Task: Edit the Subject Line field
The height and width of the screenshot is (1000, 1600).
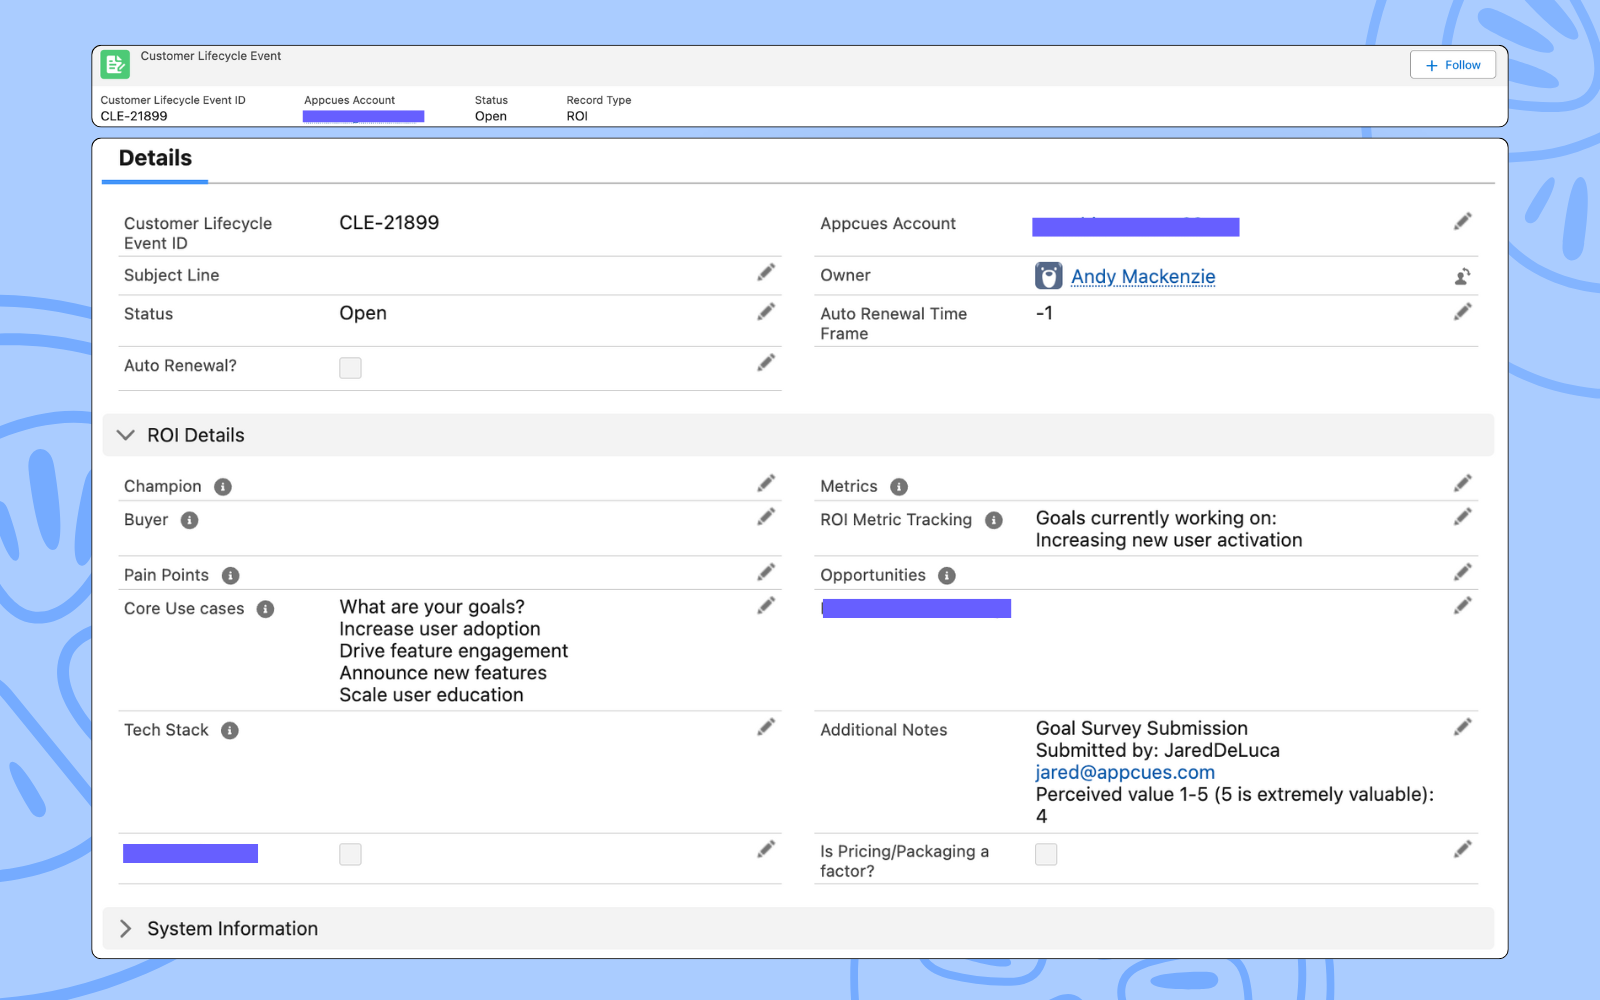Action: (x=766, y=272)
